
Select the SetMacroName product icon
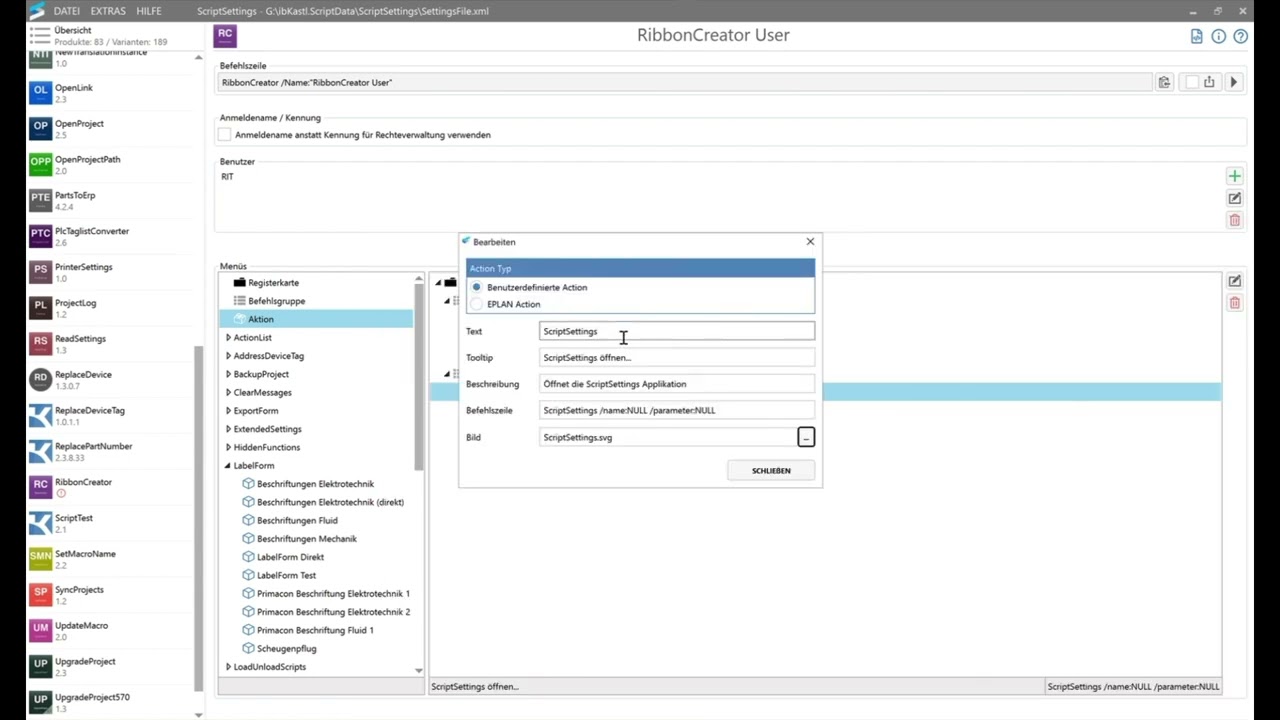[40, 559]
